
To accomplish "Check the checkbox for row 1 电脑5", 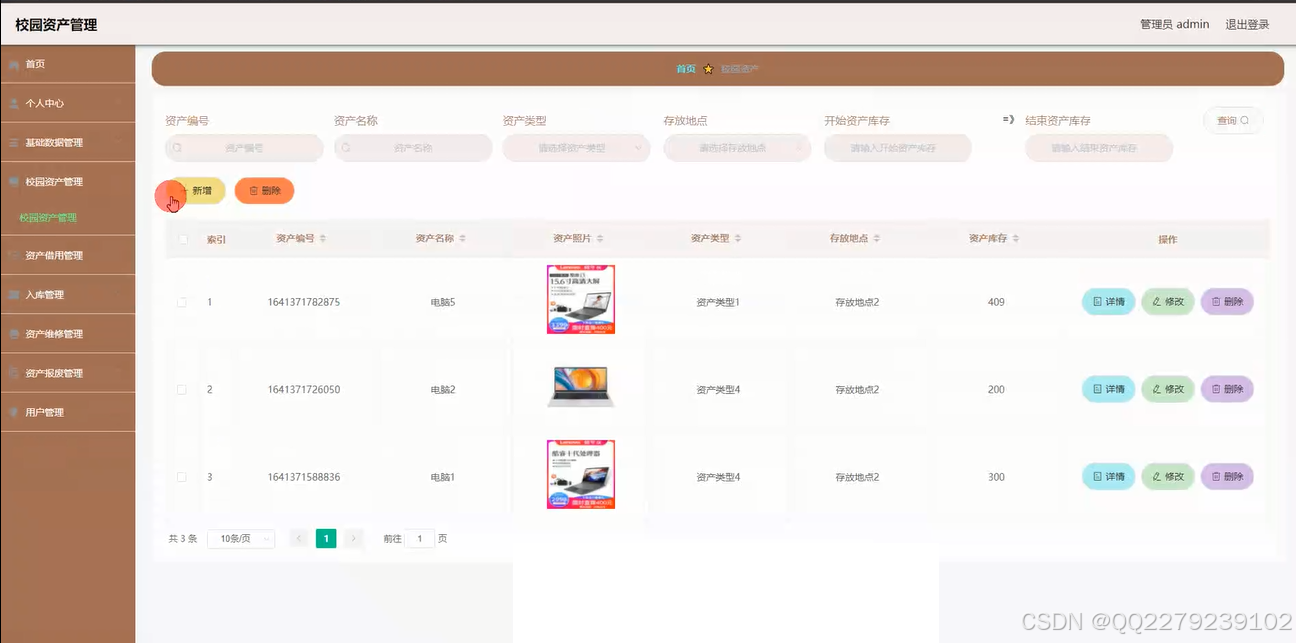I will pos(181,301).
